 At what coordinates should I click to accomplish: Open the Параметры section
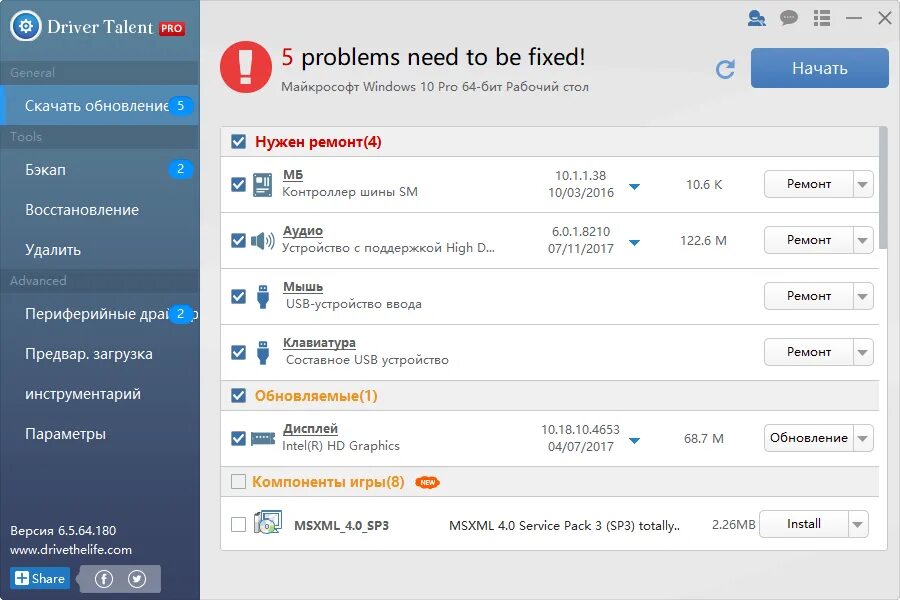pyautogui.click(x=99, y=434)
